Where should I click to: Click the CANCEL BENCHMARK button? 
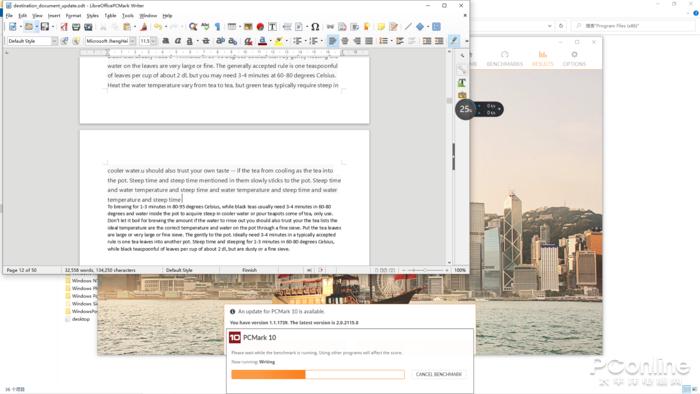438,374
